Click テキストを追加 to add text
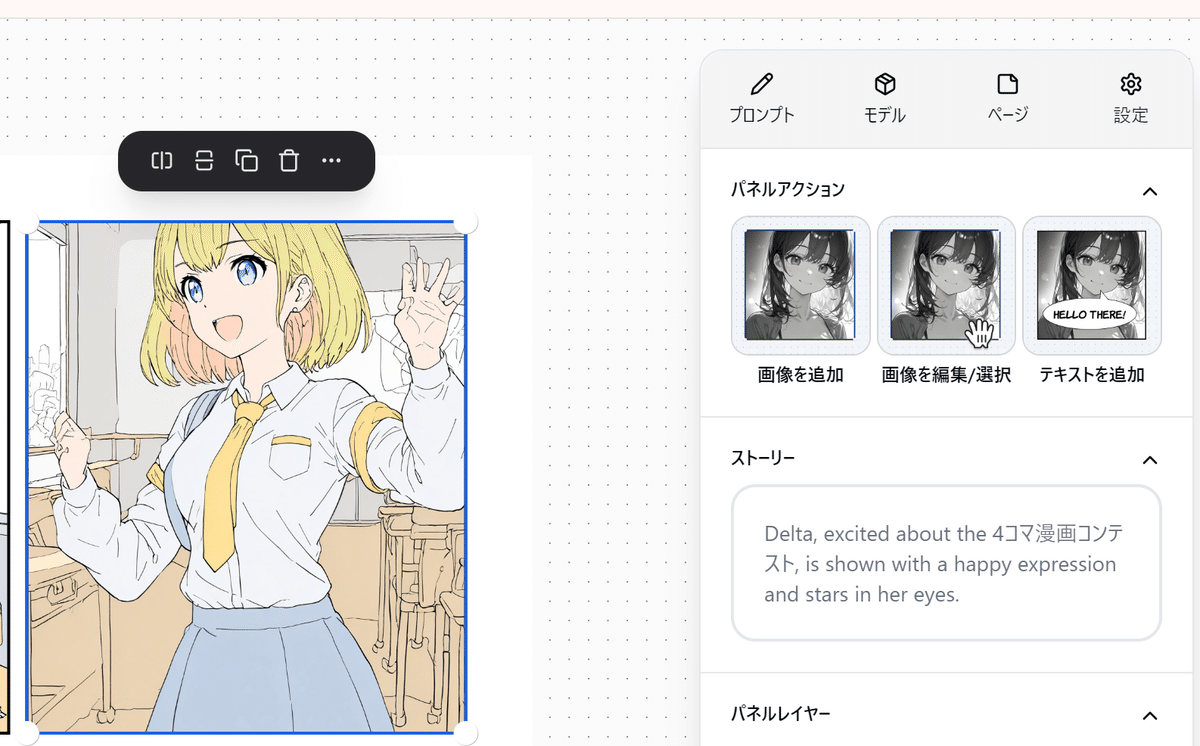The image size is (1200, 746). point(1092,285)
